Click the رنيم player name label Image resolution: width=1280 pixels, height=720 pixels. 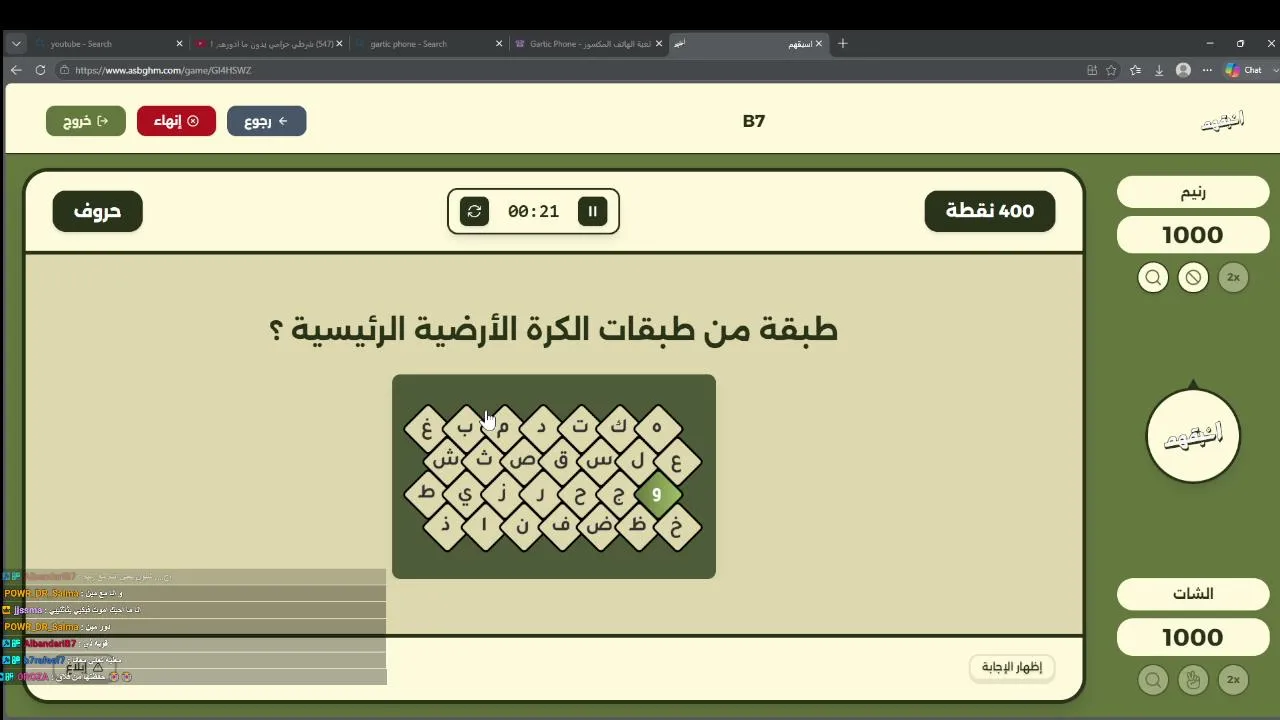click(x=1193, y=193)
